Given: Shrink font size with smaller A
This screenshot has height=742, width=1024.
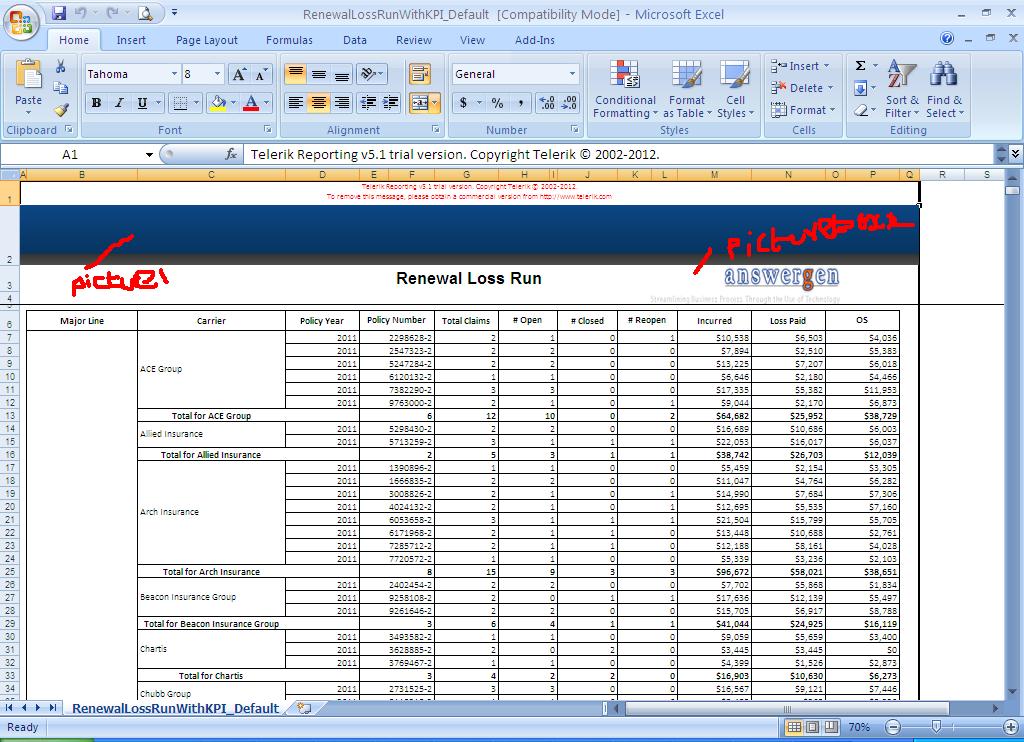Looking at the screenshot, I should (x=261, y=74).
